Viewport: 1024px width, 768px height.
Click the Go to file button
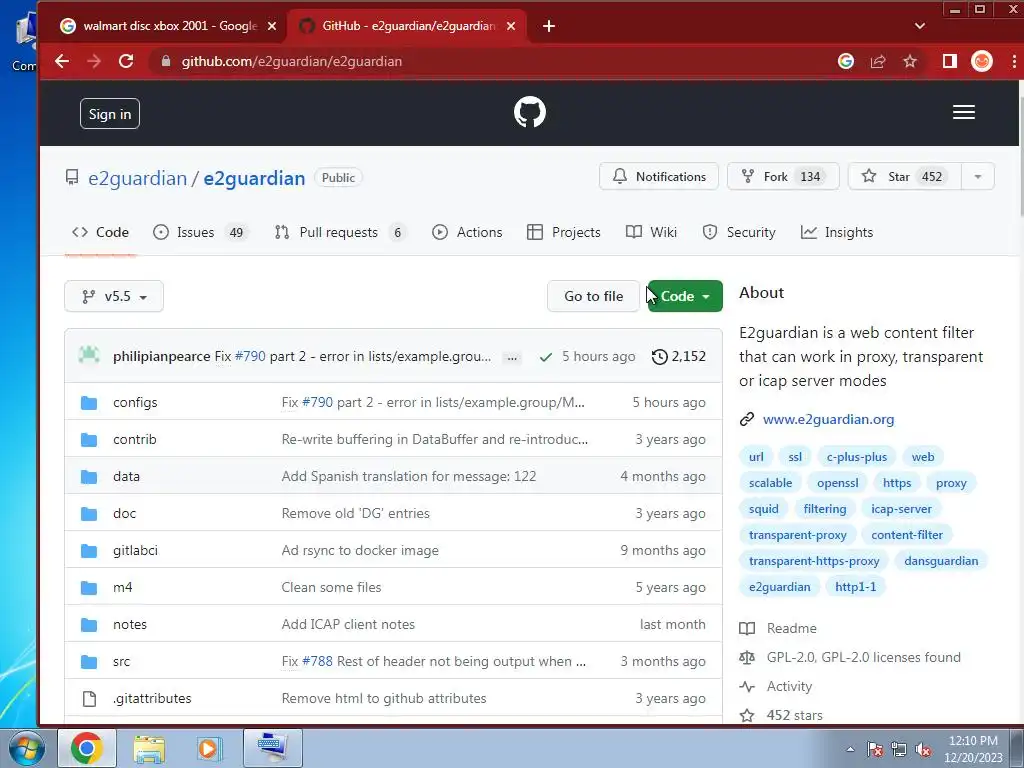coord(593,296)
